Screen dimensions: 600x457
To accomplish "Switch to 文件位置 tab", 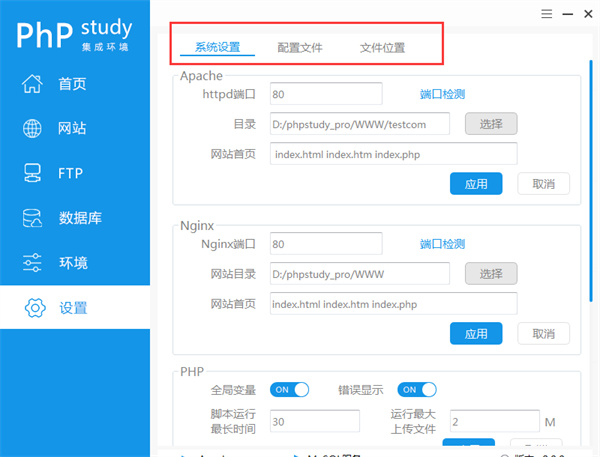I will point(382,48).
